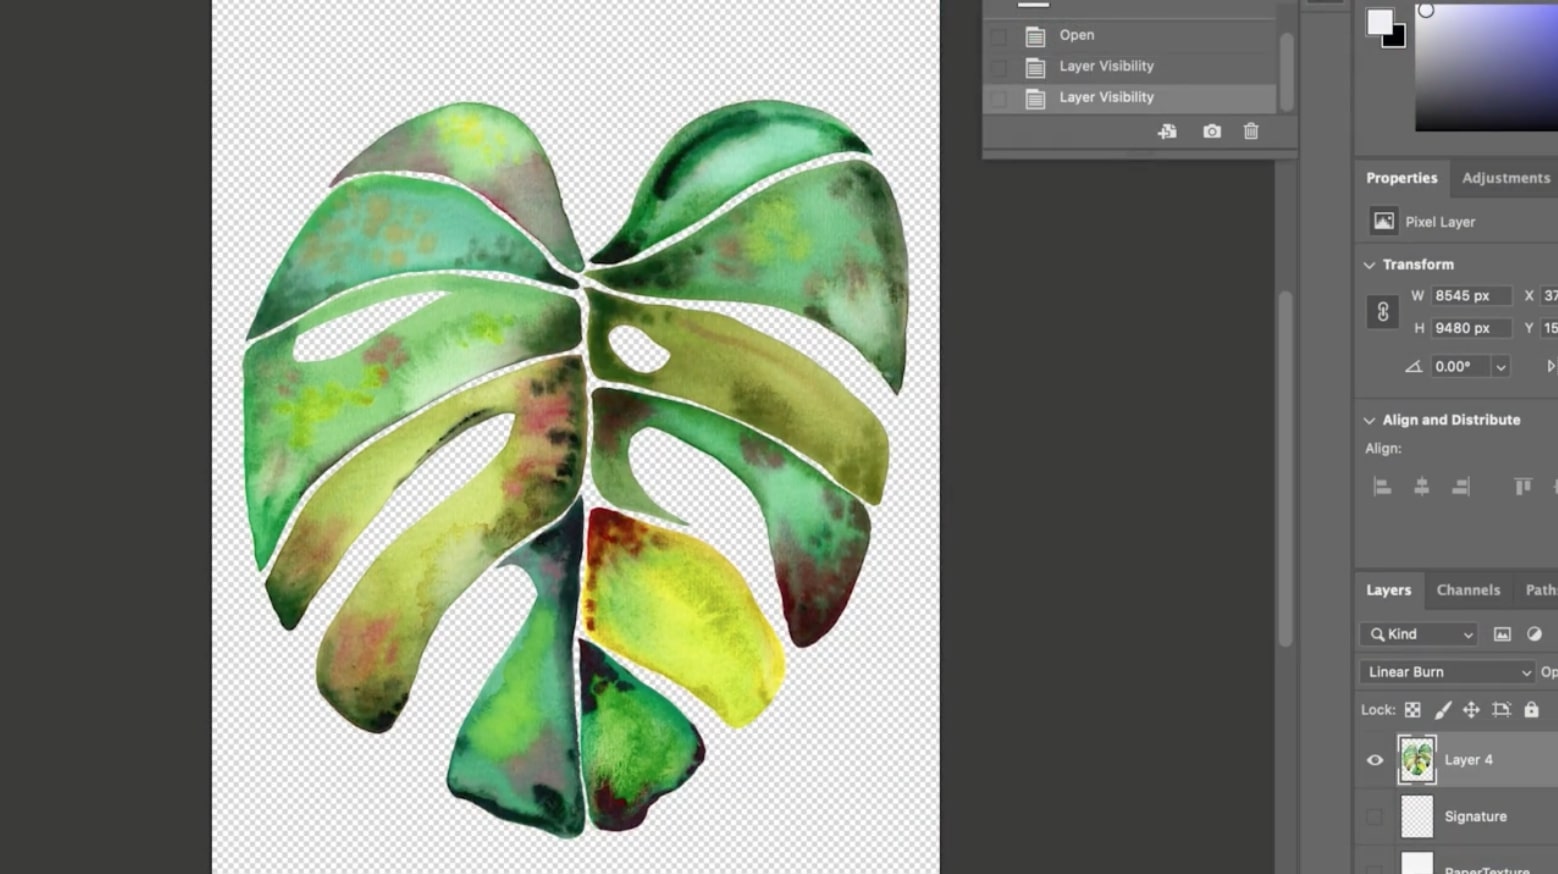Collapse the Align and Distribute section

[x=1370, y=419]
